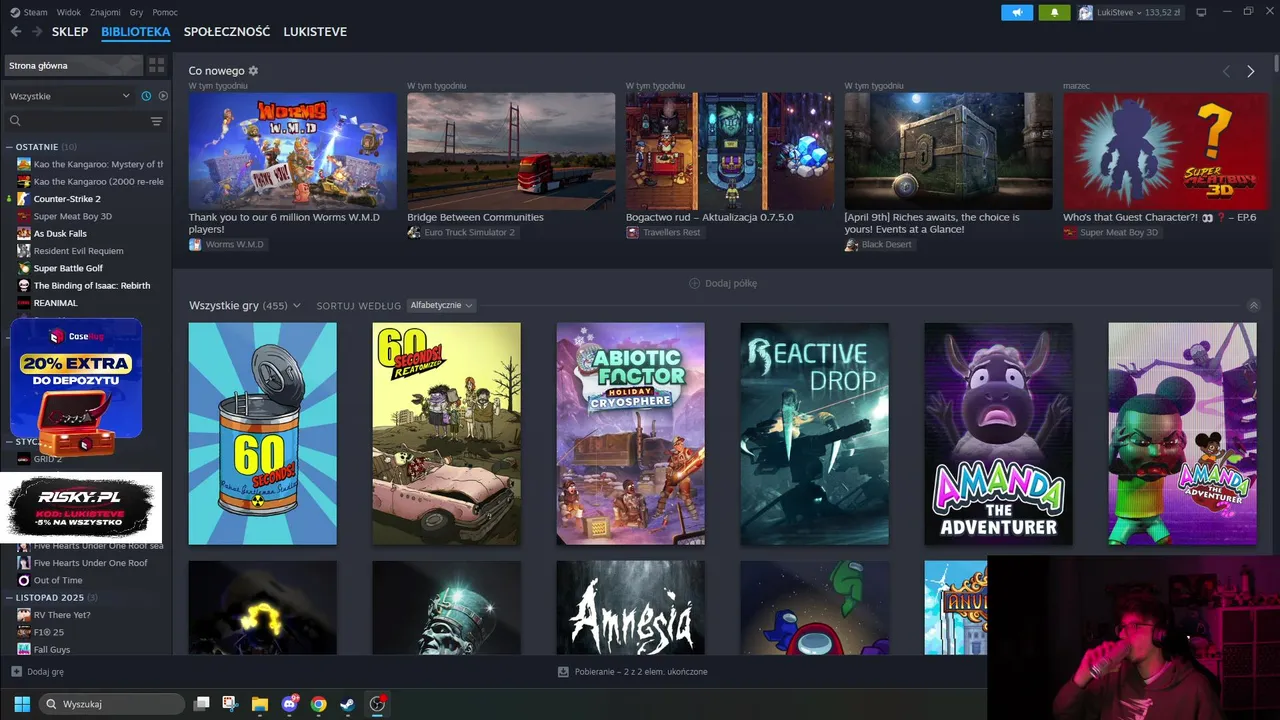1280x720 pixels.
Task: Open Task View on the taskbar
Action: coord(201,704)
